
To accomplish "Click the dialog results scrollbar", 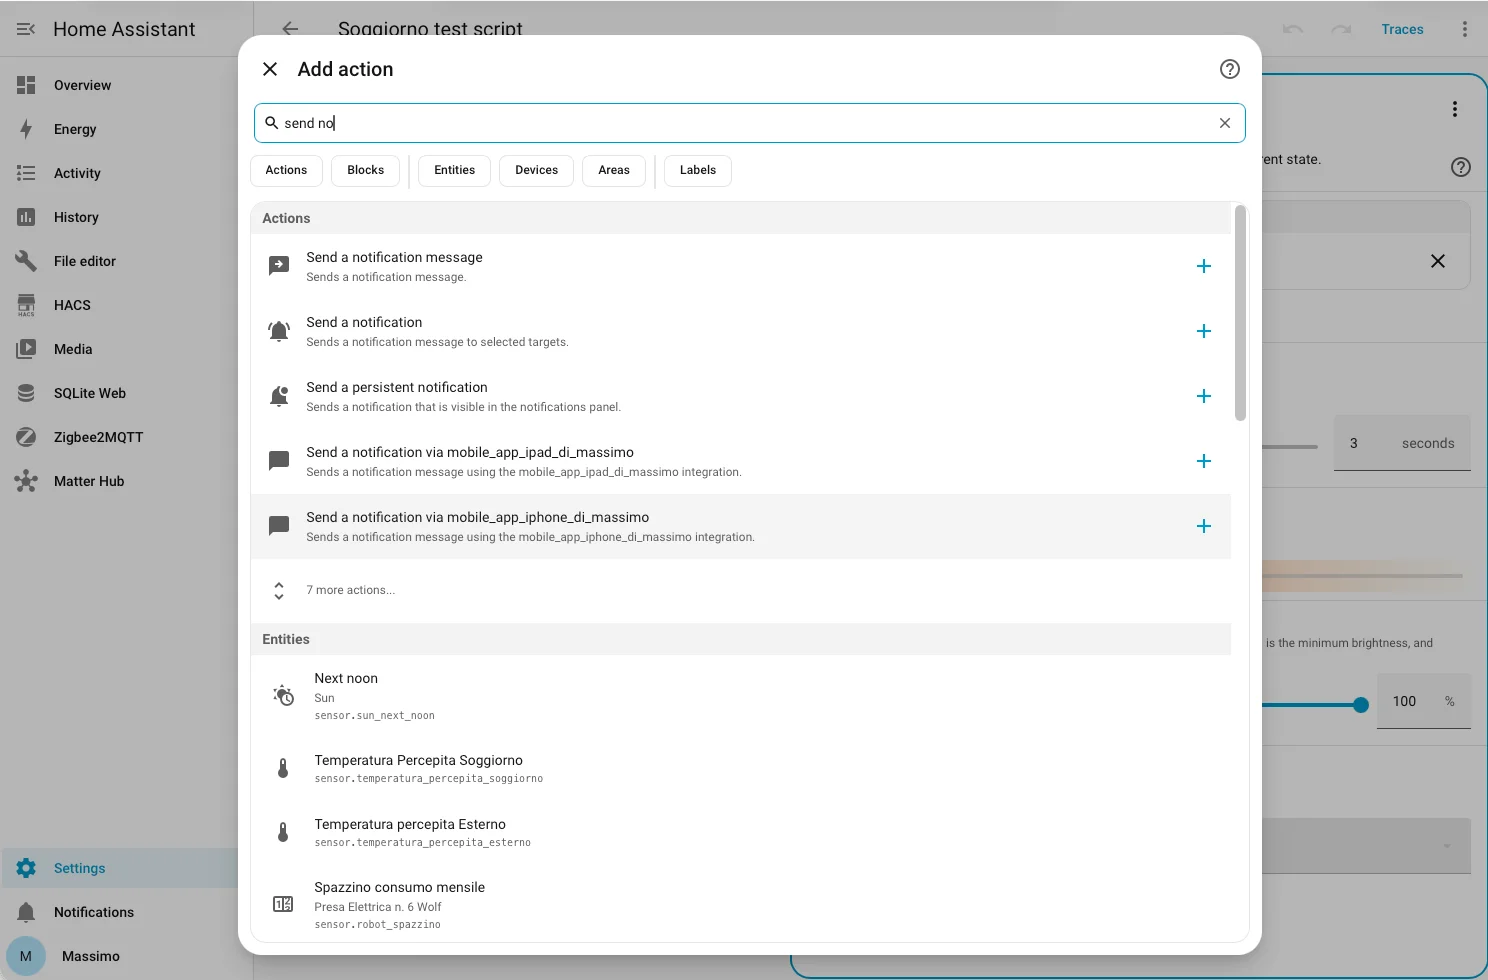I will coord(1240,313).
